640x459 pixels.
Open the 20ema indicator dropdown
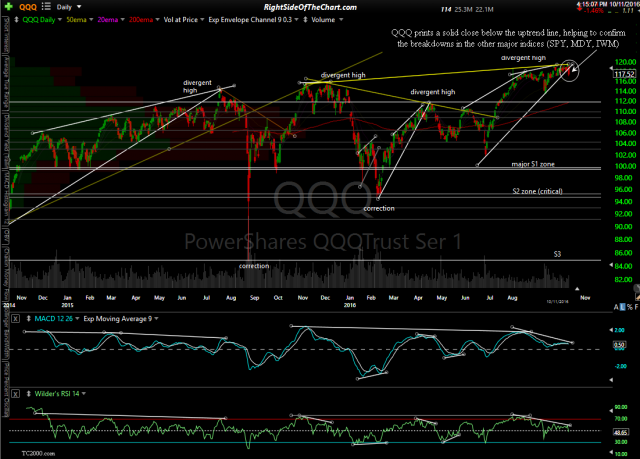122,20
